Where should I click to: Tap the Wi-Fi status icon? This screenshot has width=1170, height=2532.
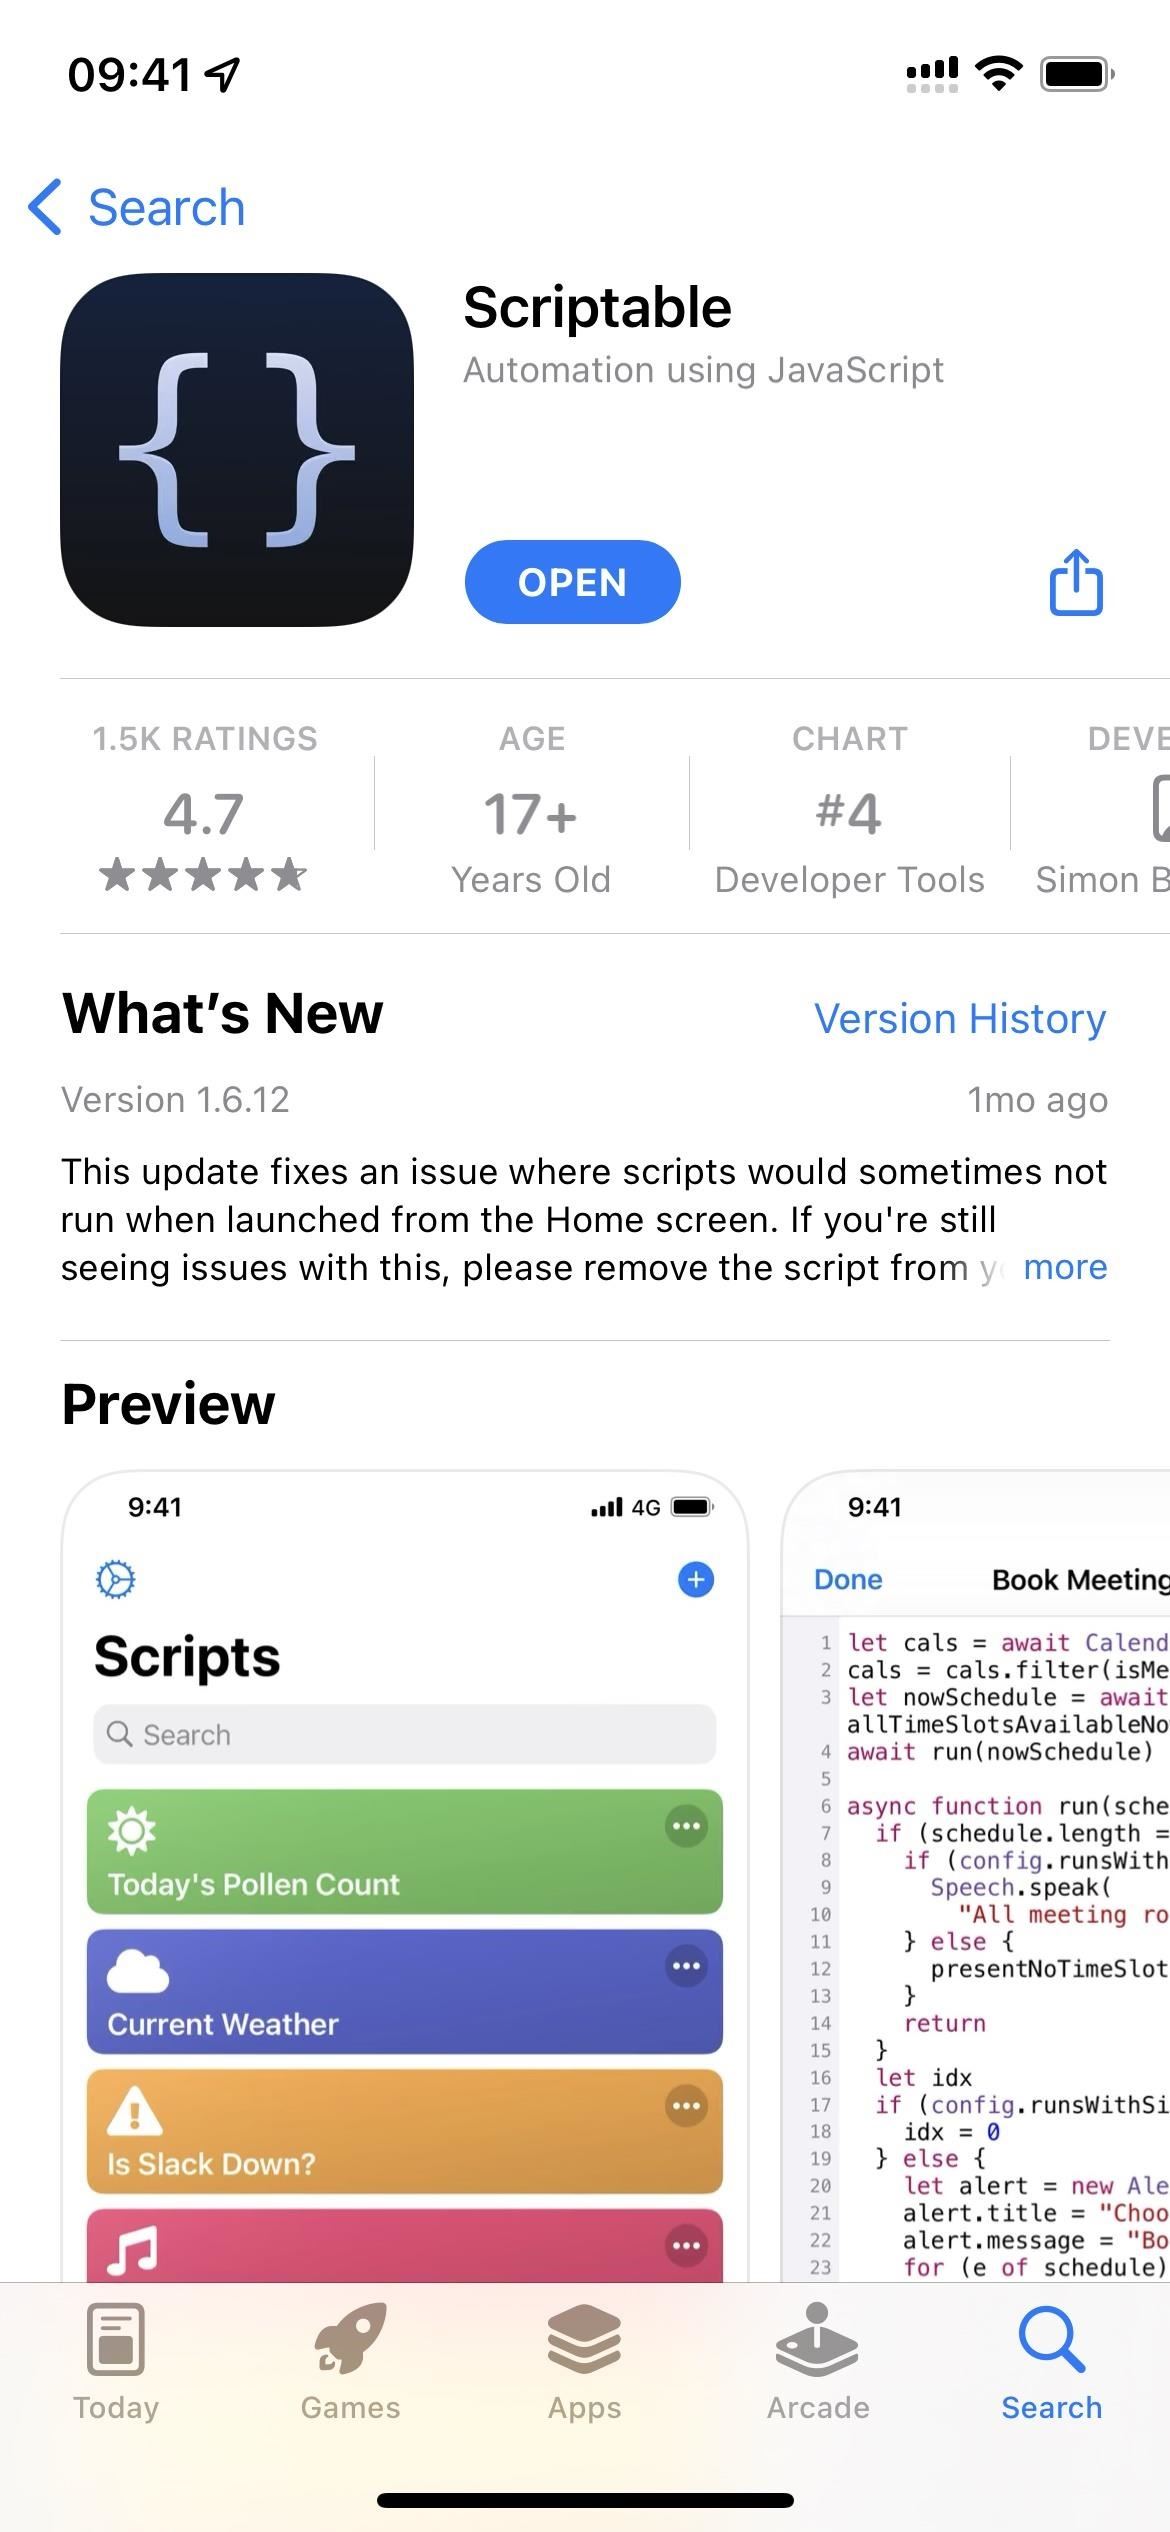click(998, 73)
